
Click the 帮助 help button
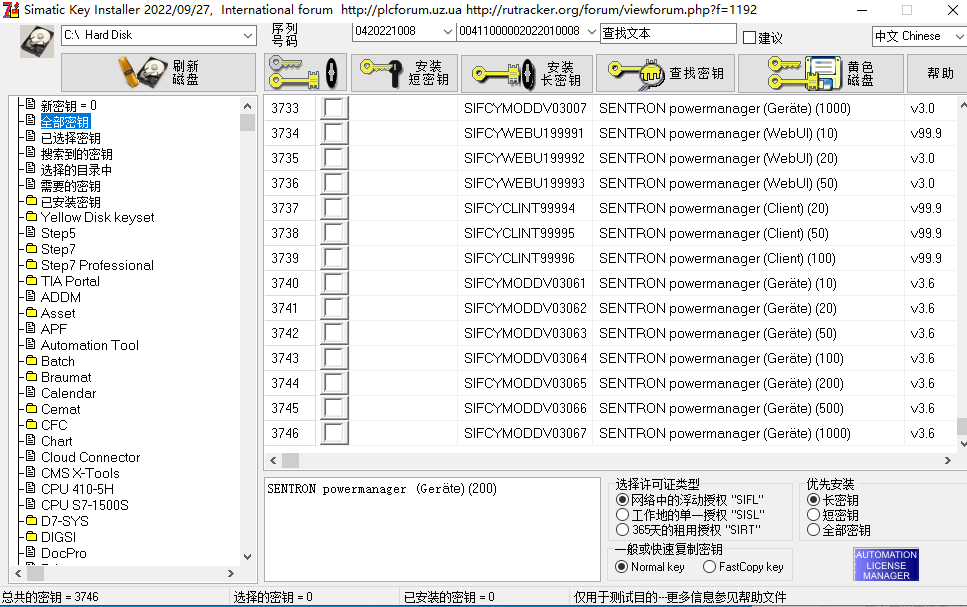pyautogui.click(x=939, y=73)
